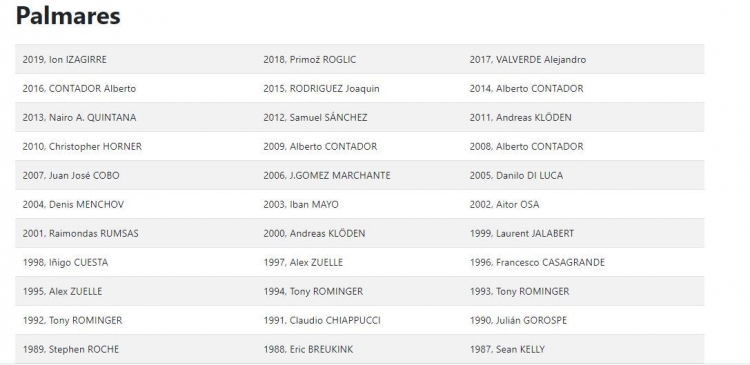Click the 1996 Francesco CASAGRANDE entry
This screenshot has width=750, height=365.
click(537, 262)
